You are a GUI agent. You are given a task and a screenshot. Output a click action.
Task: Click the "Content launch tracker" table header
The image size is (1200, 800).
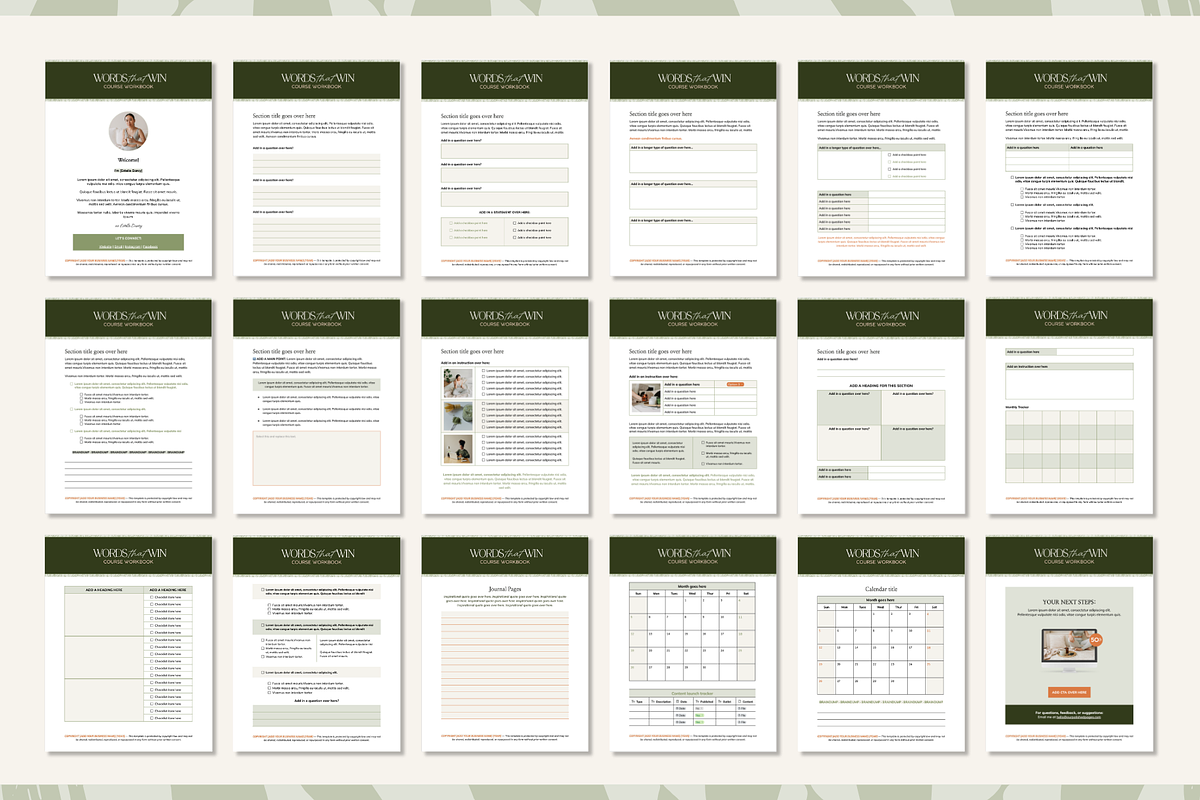692,692
